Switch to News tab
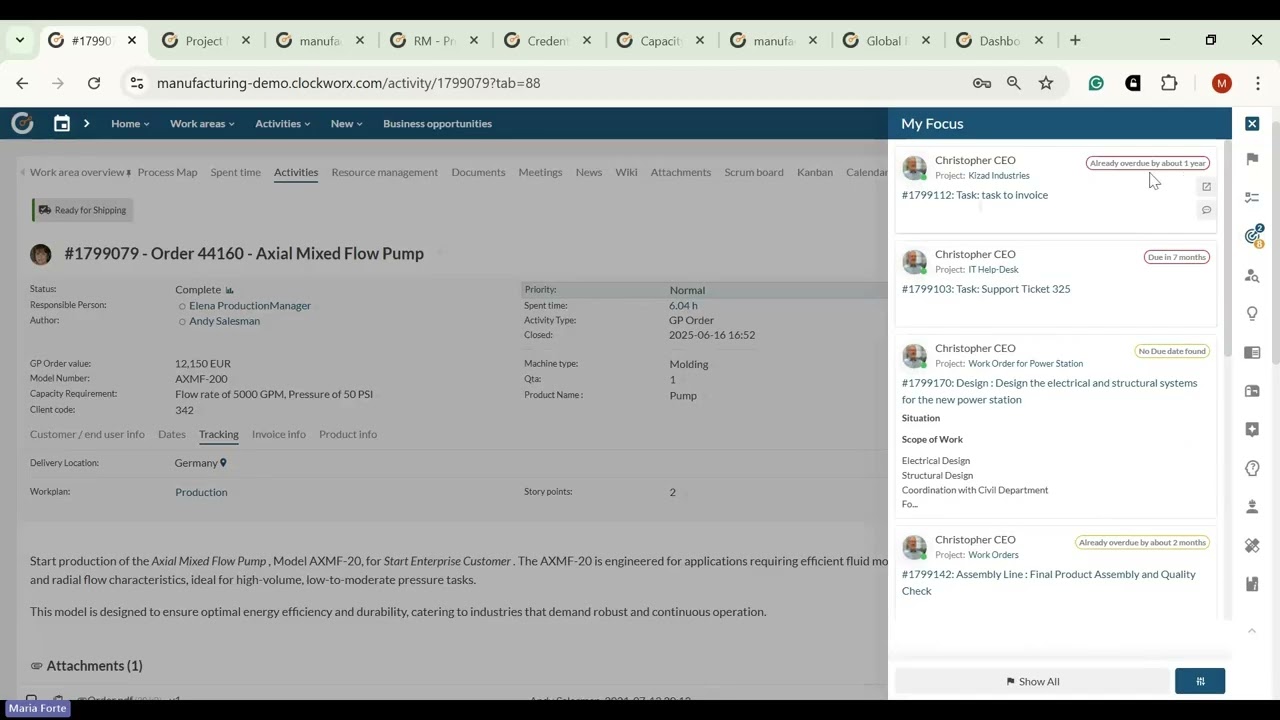 pyautogui.click(x=589, y=172)
